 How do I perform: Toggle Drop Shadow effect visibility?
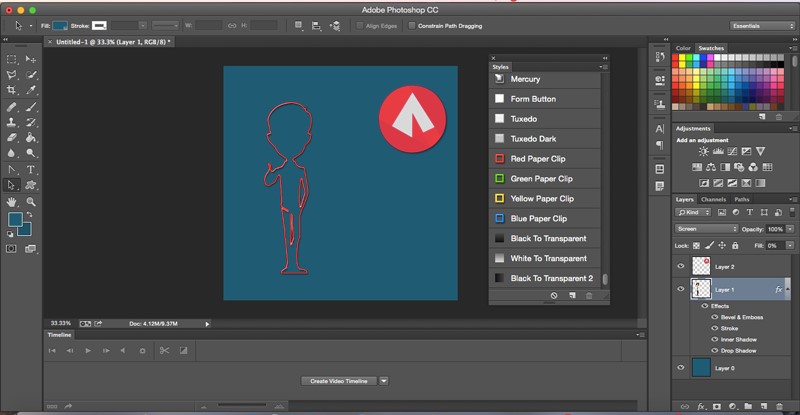coord(715,351)
